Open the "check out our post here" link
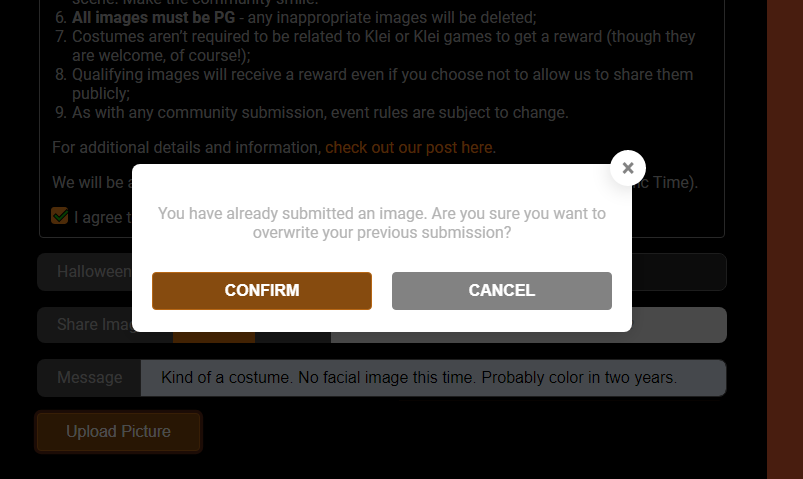 [x=410, y=148]
